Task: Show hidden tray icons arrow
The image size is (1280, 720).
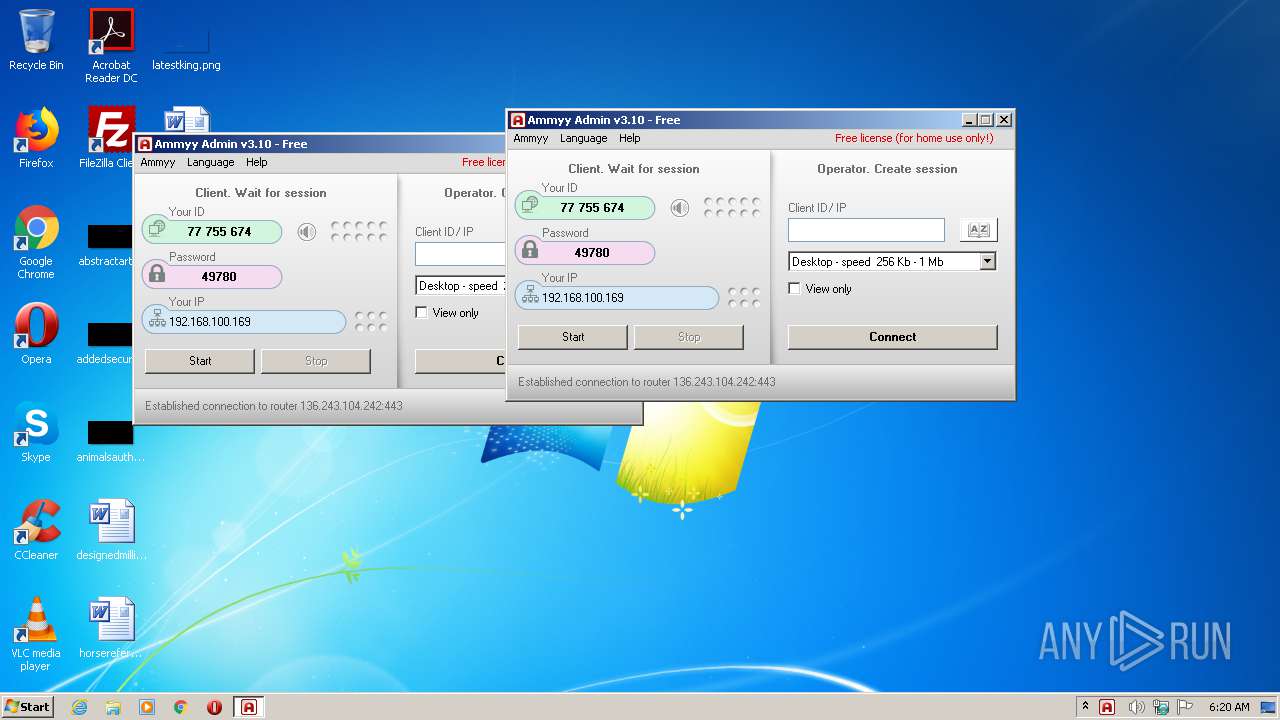Action: (x=1085, y=707)
